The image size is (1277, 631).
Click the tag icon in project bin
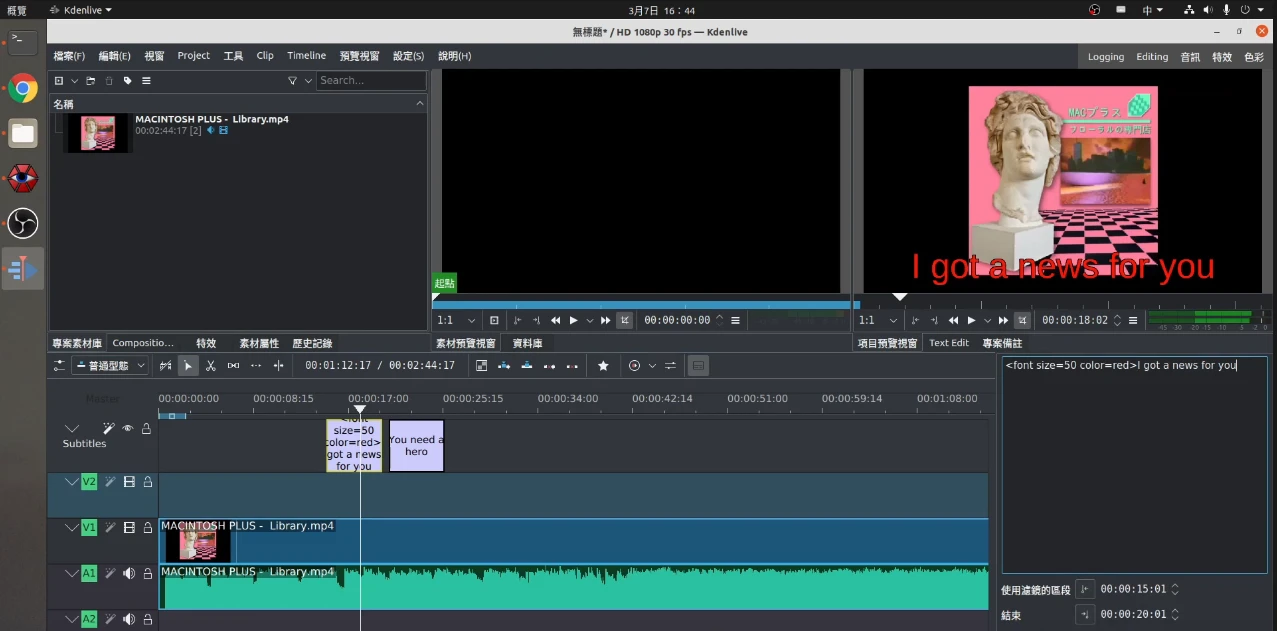pos(127,81)
